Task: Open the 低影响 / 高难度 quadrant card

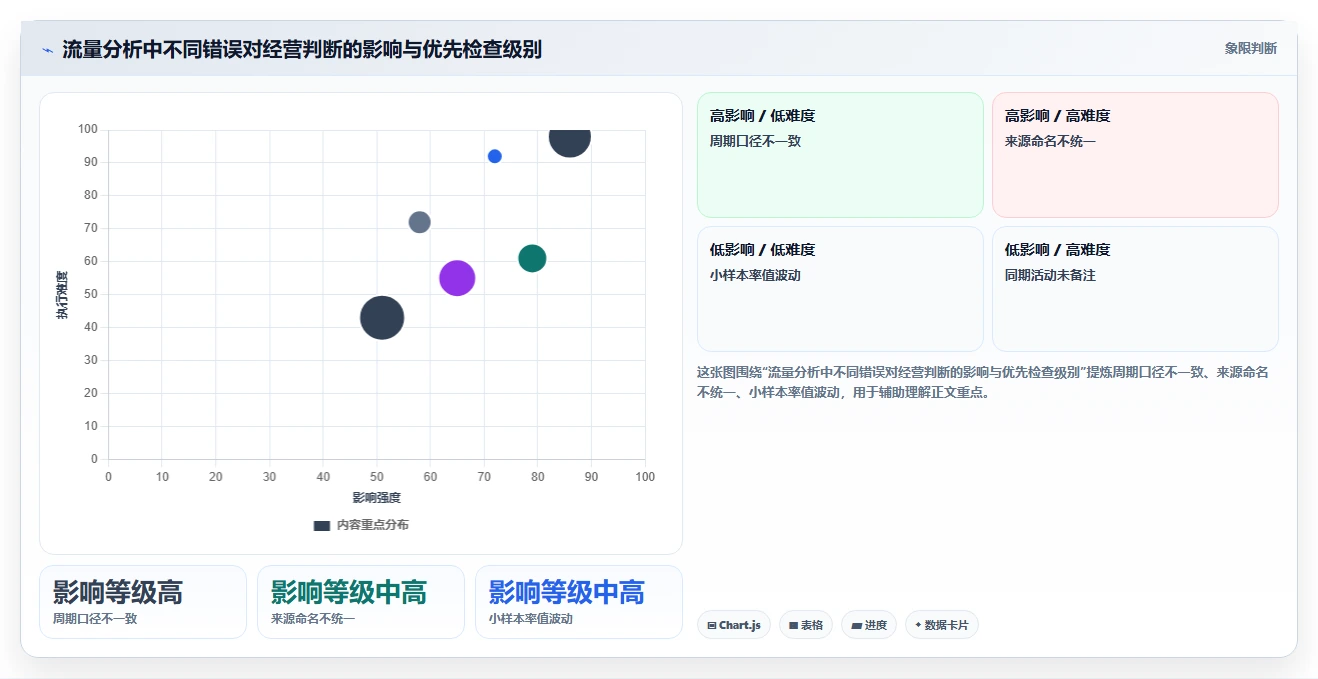Action: click(1135, 289)
